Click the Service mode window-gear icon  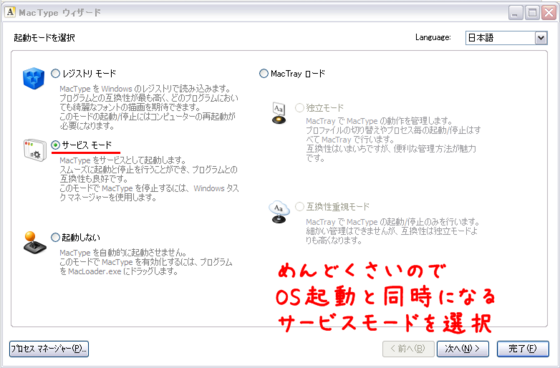(x=35, y=150)
